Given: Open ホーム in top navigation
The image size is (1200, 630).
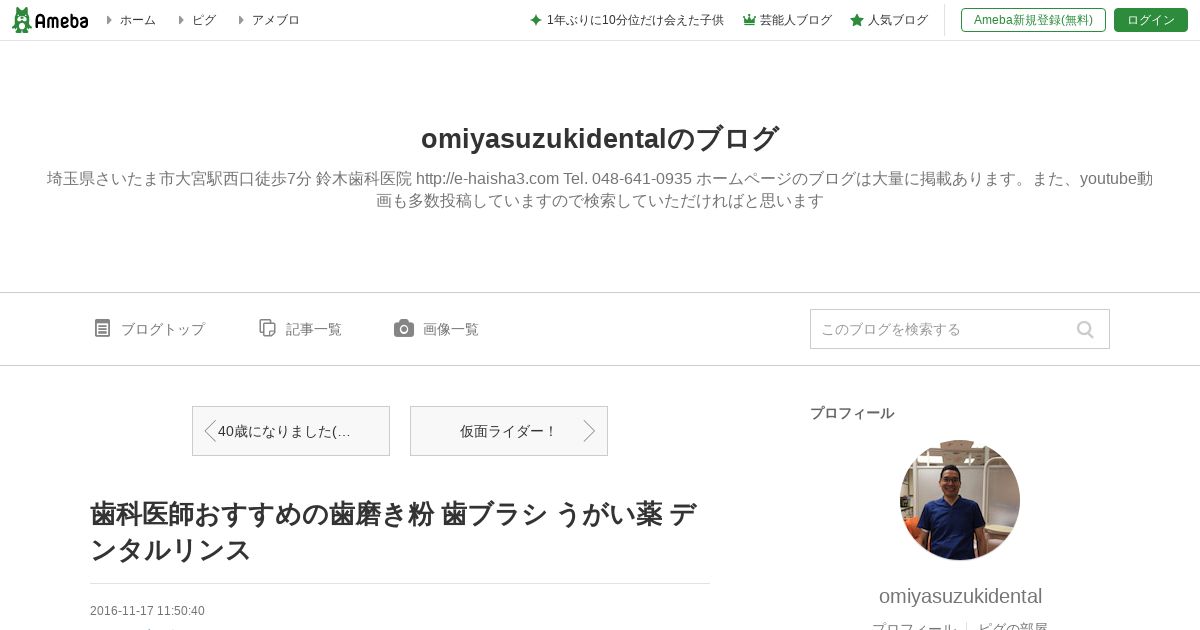Looking at the screenshot, I should point(138,20).
